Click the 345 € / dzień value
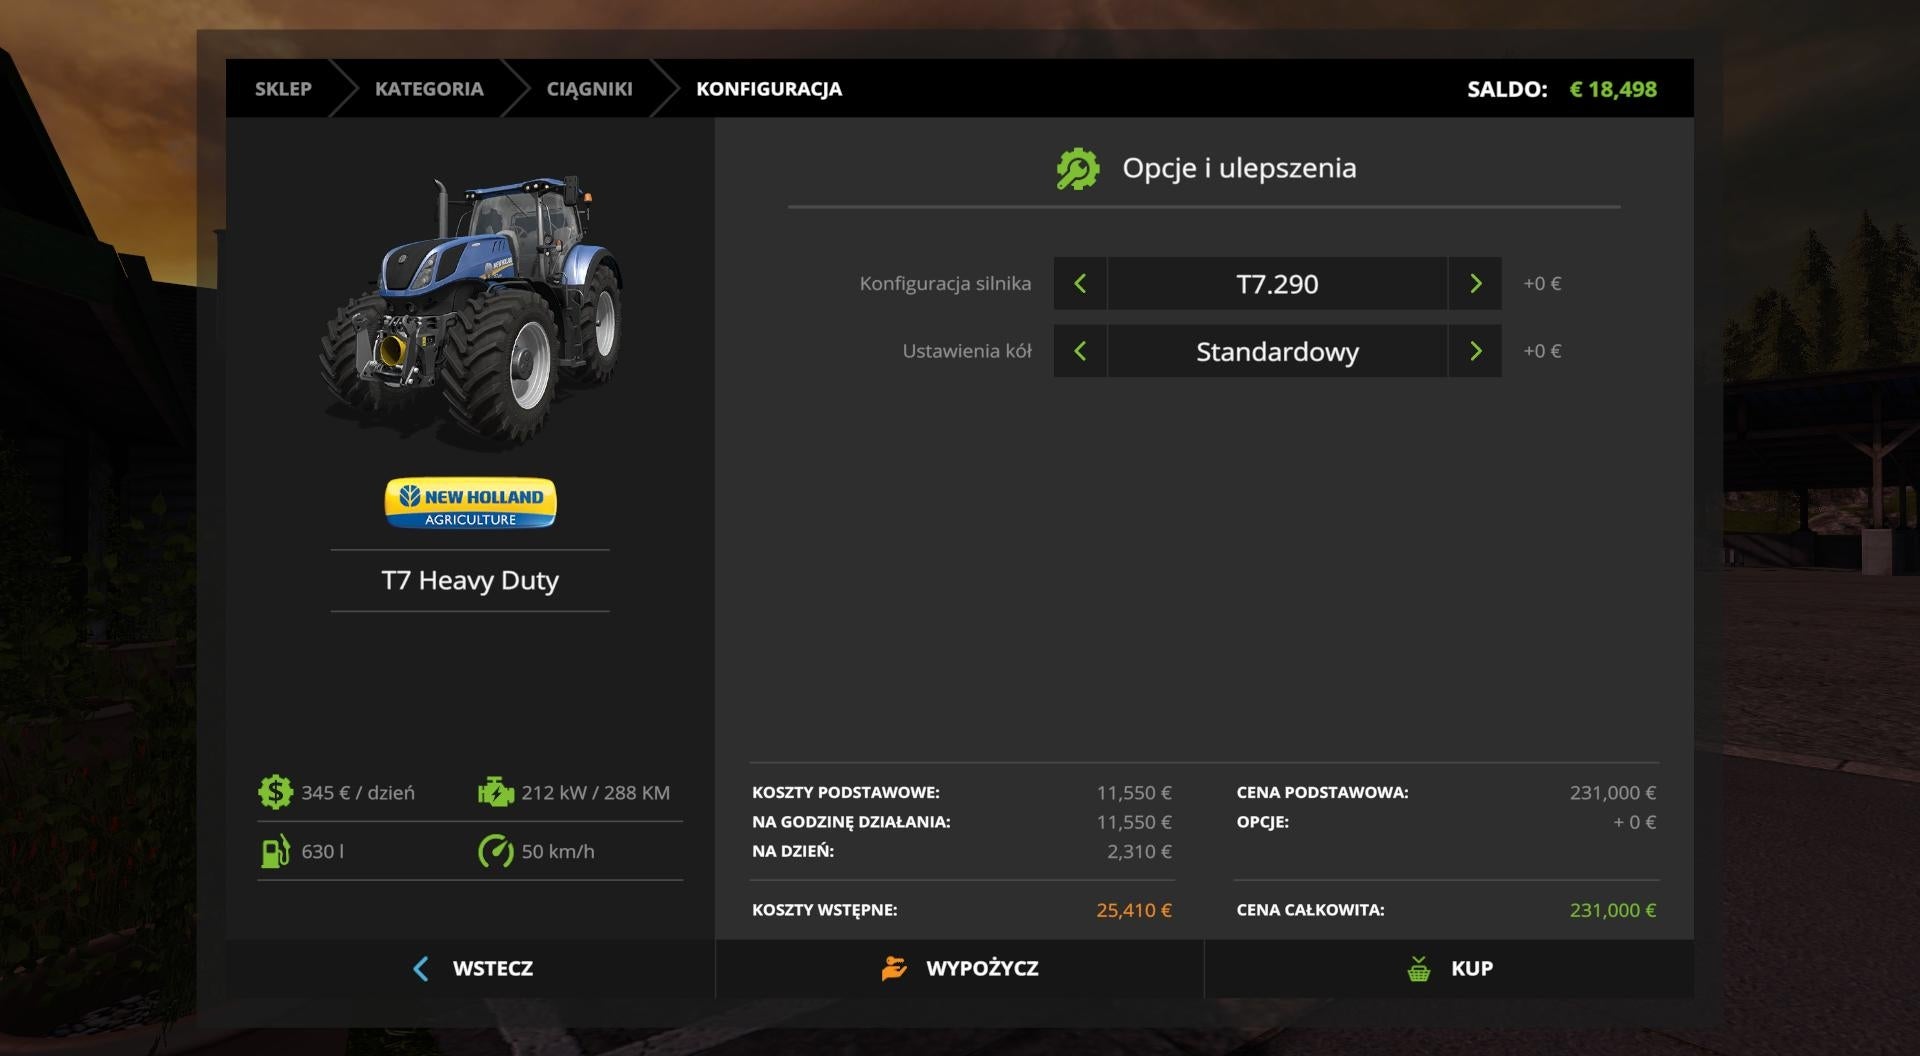 pos(358,792)
